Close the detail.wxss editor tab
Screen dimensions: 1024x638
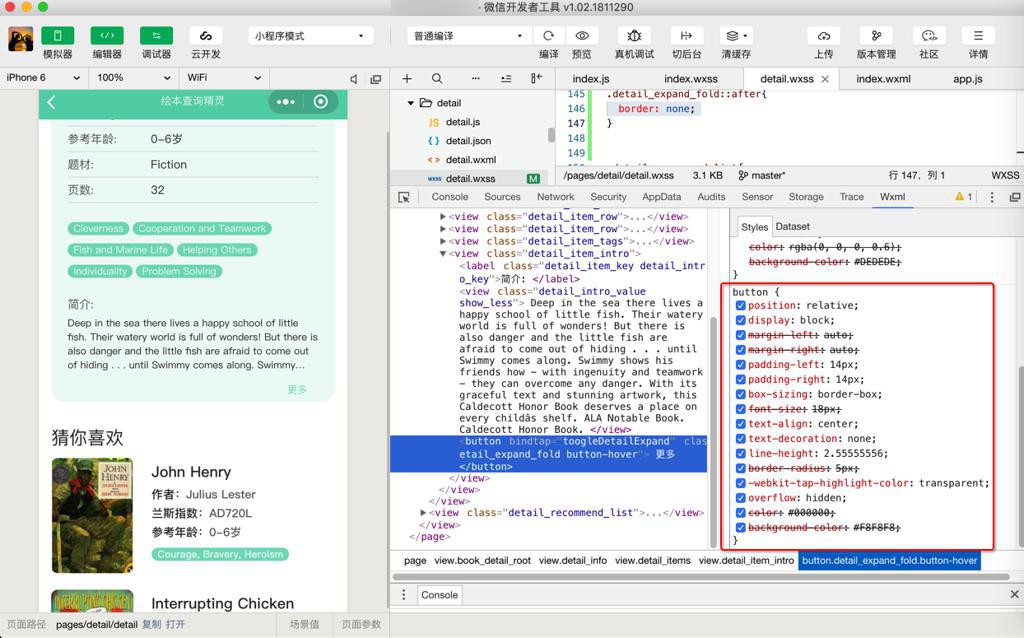coord(825,79)
